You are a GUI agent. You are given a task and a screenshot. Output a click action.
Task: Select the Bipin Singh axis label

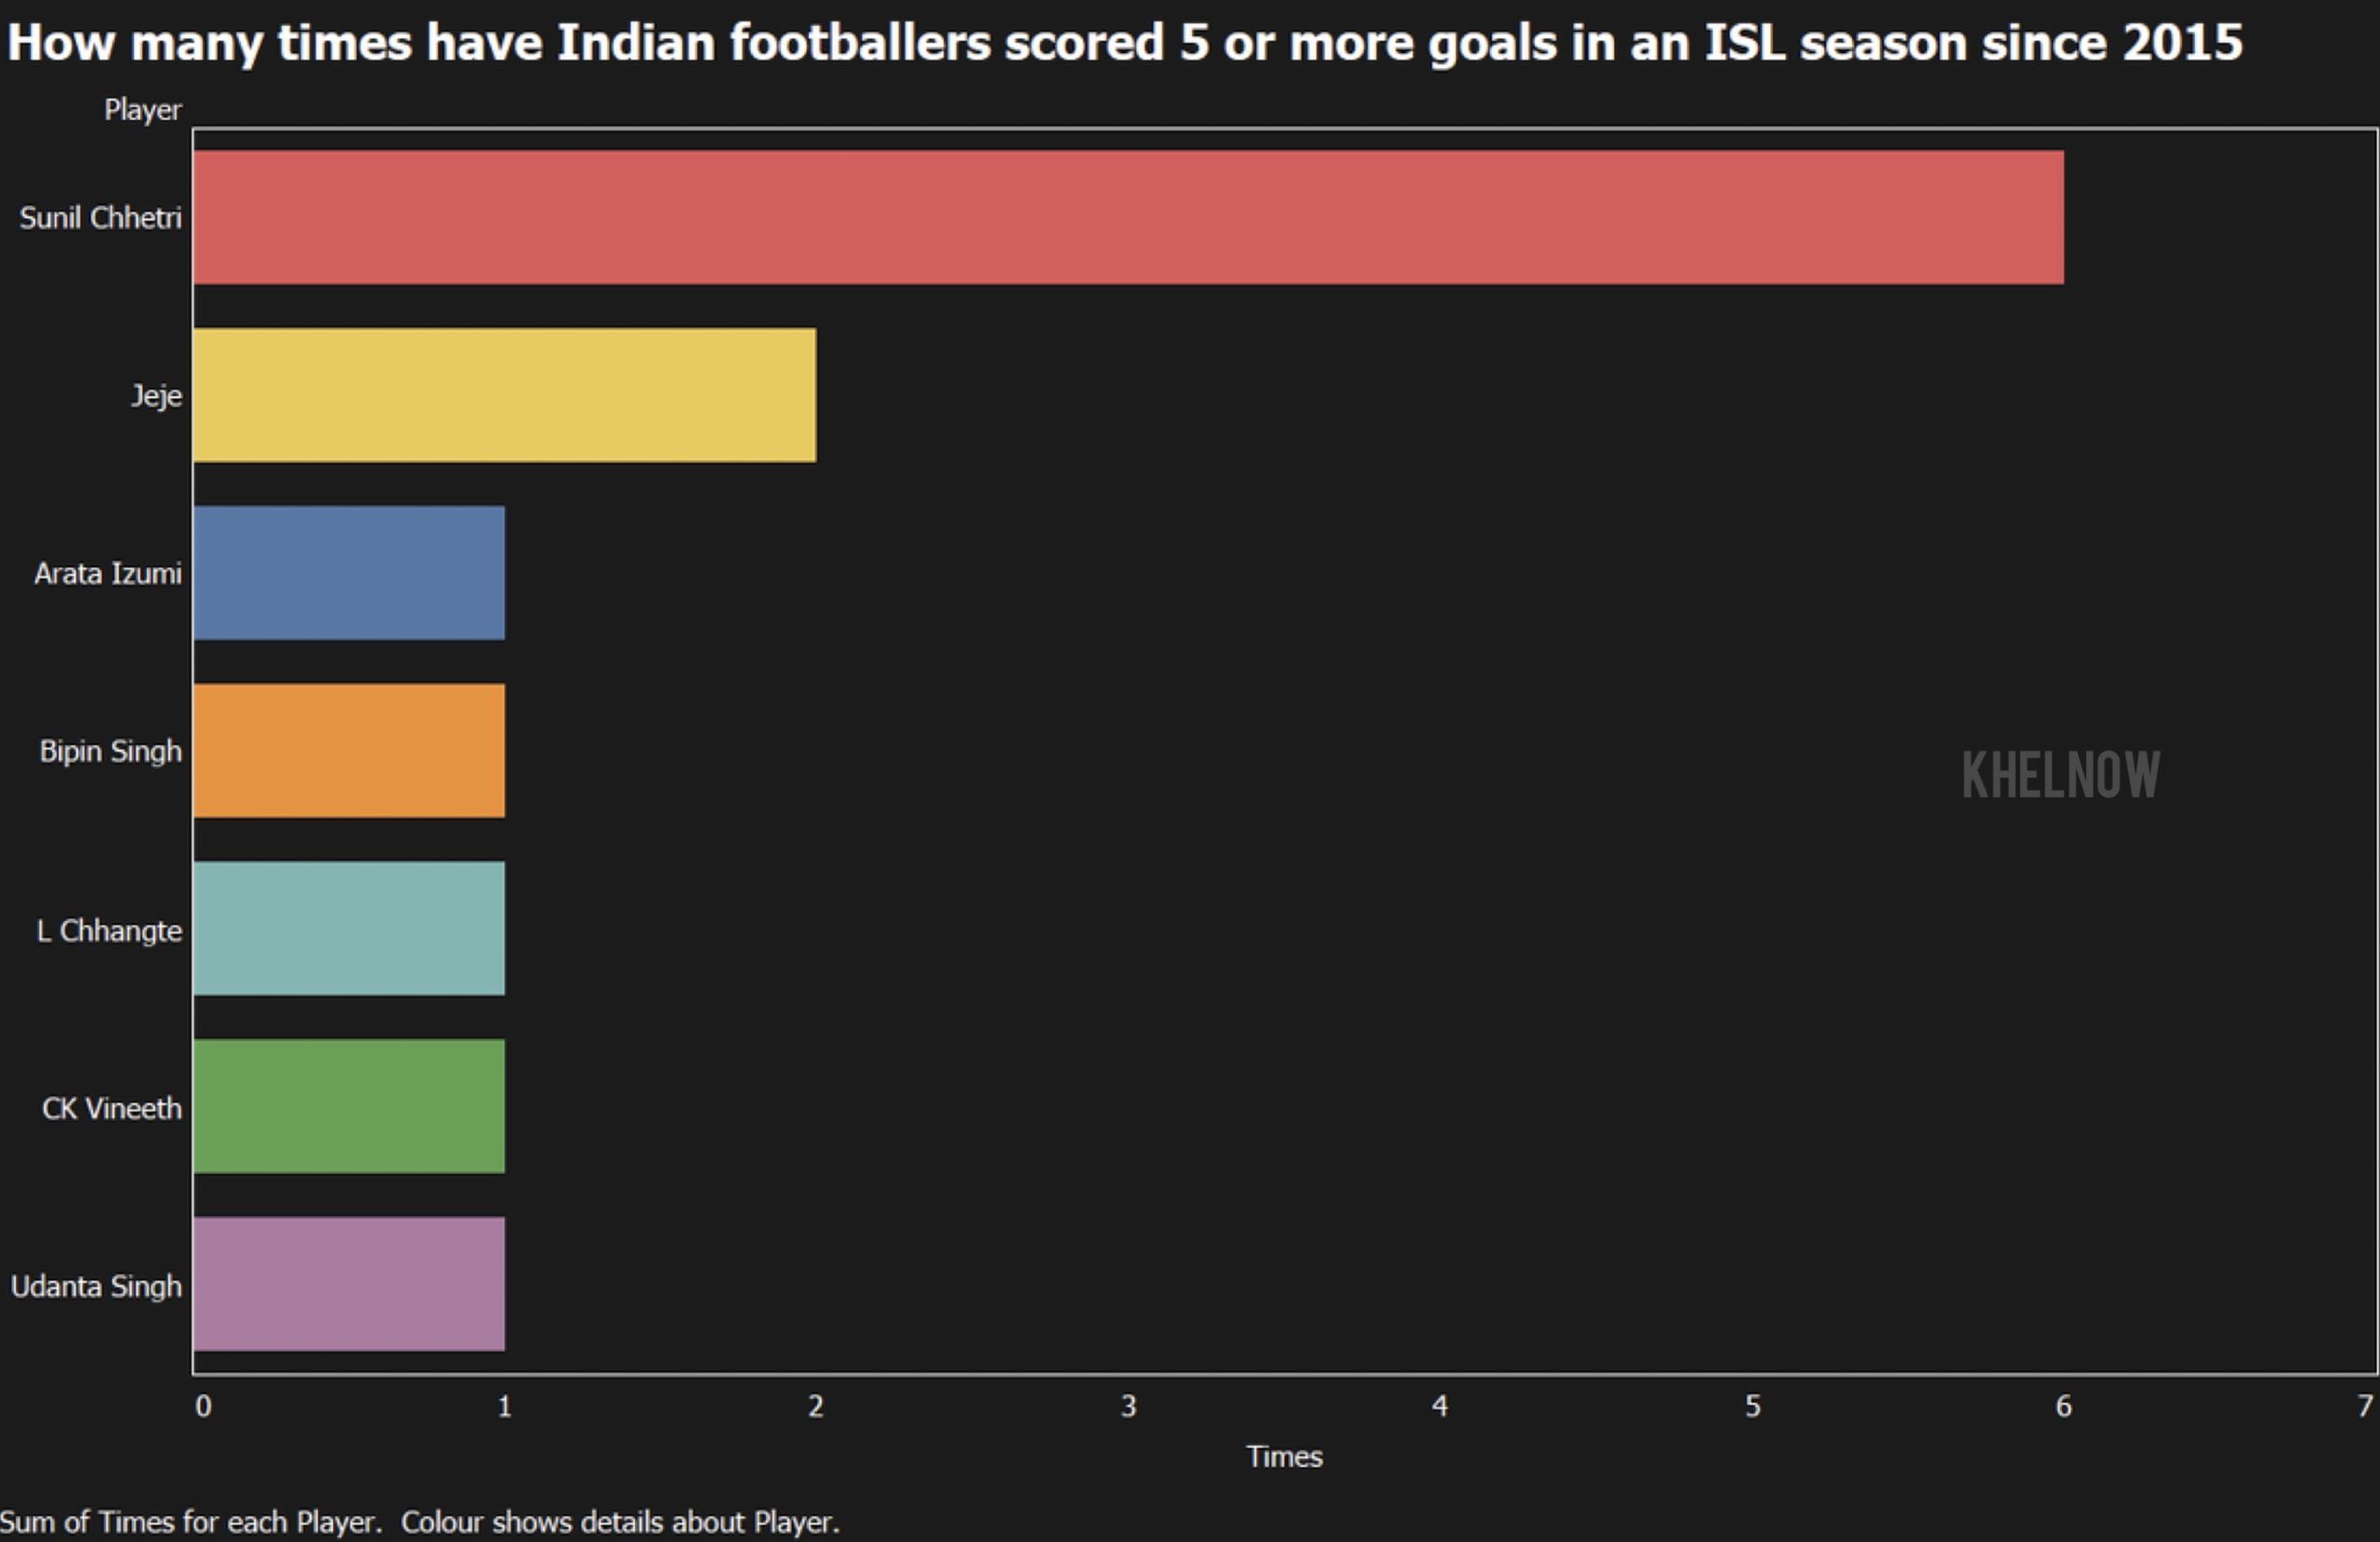[111, 752]
